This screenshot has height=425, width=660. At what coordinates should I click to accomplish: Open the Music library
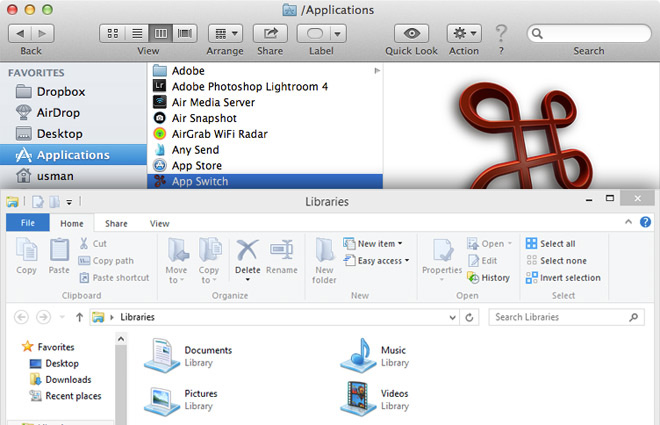tap(375, 356)
